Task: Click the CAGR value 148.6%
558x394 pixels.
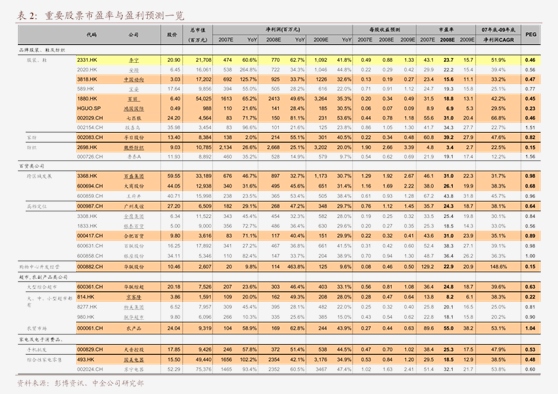Action: point(498,266)
